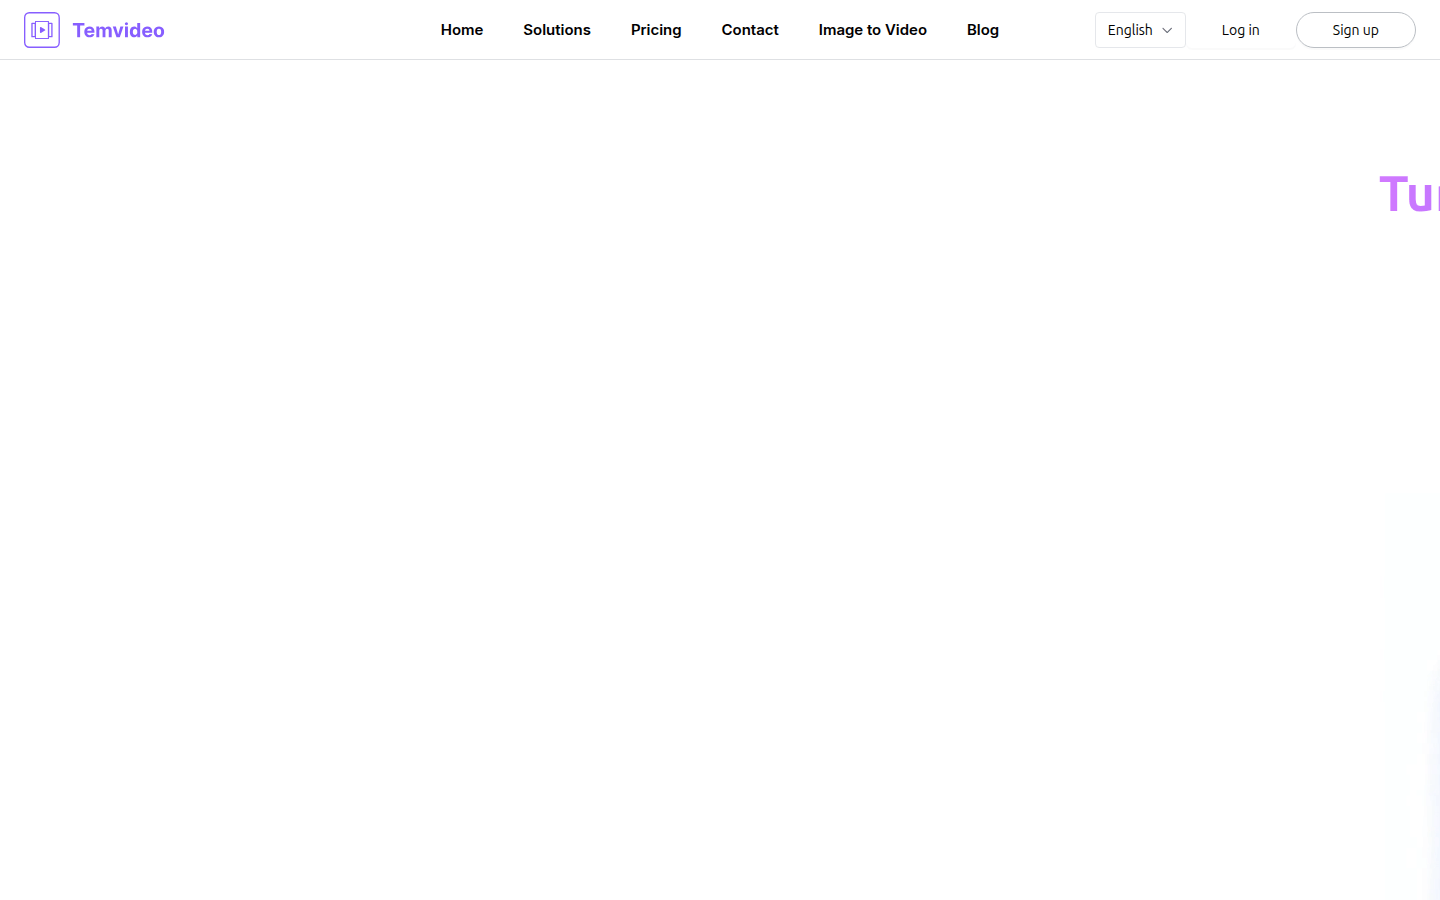Open Image to Video page
The height and width of the screenshot is (900, 1440).
[x=873, y=30]
